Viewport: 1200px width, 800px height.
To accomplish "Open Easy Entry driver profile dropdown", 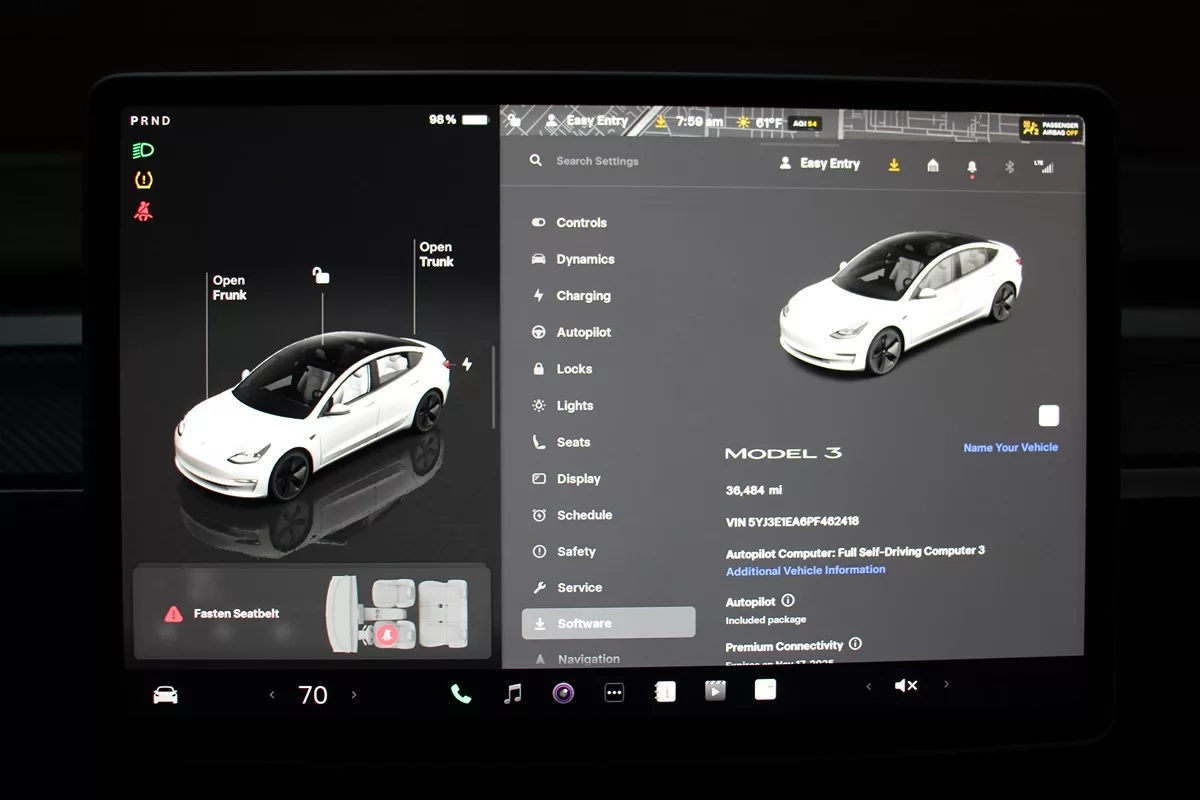I will [819, 164].
